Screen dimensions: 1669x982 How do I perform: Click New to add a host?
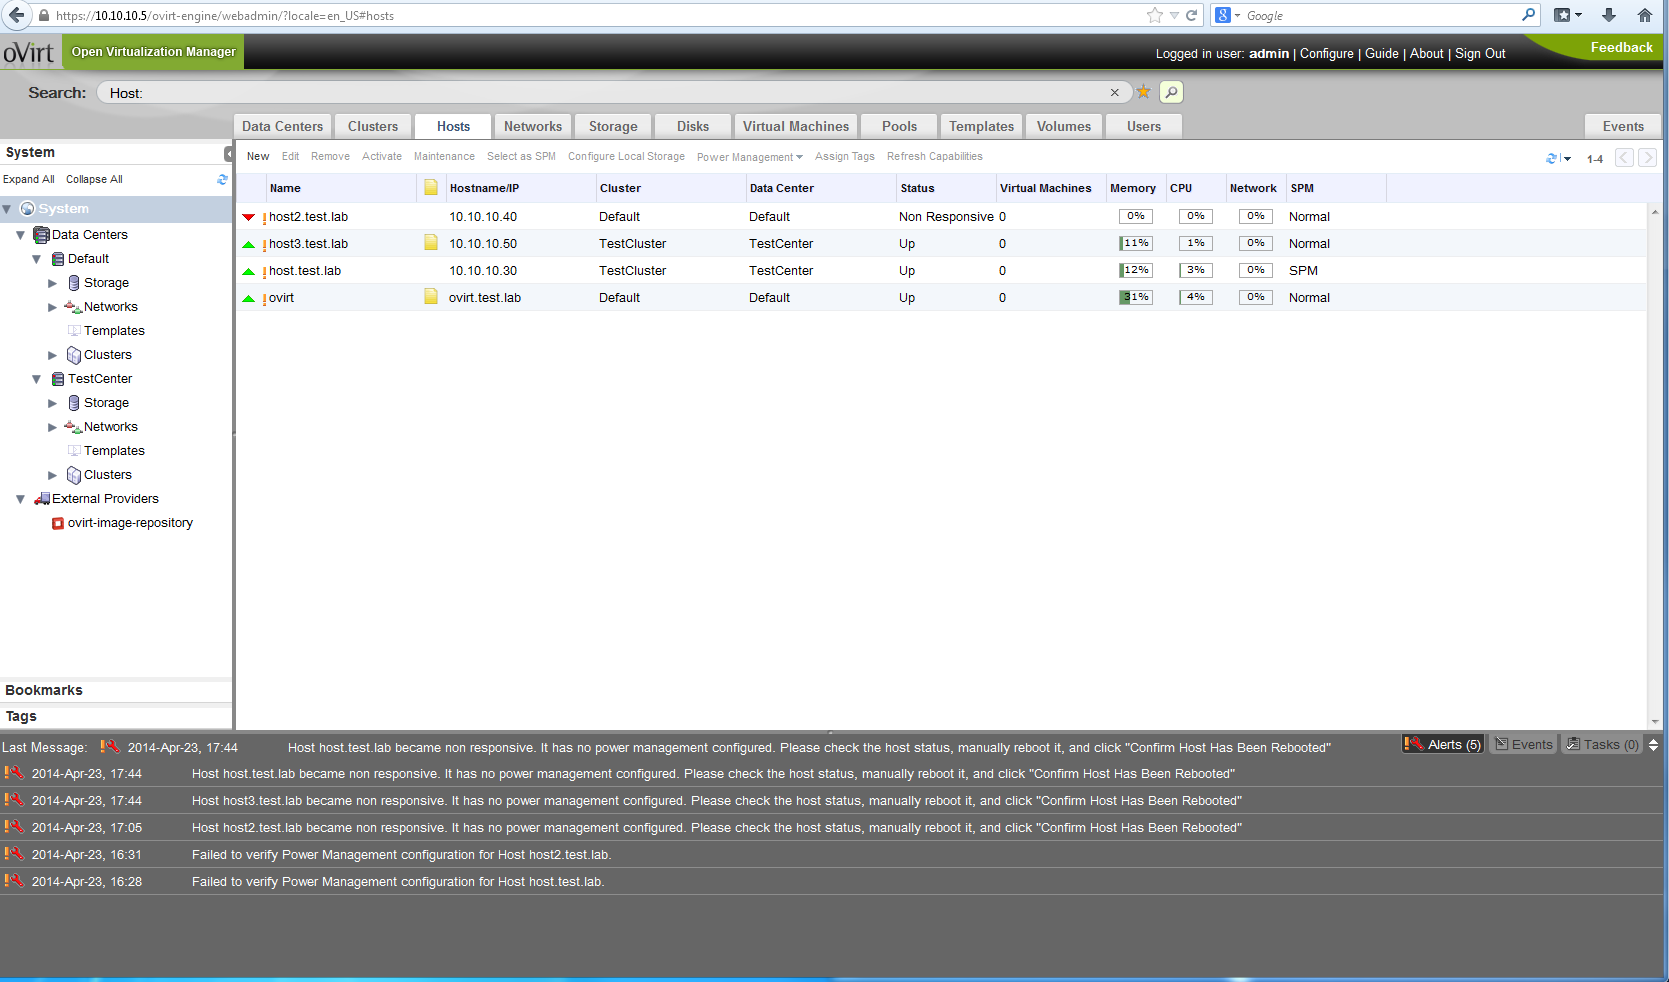(258, 156)
